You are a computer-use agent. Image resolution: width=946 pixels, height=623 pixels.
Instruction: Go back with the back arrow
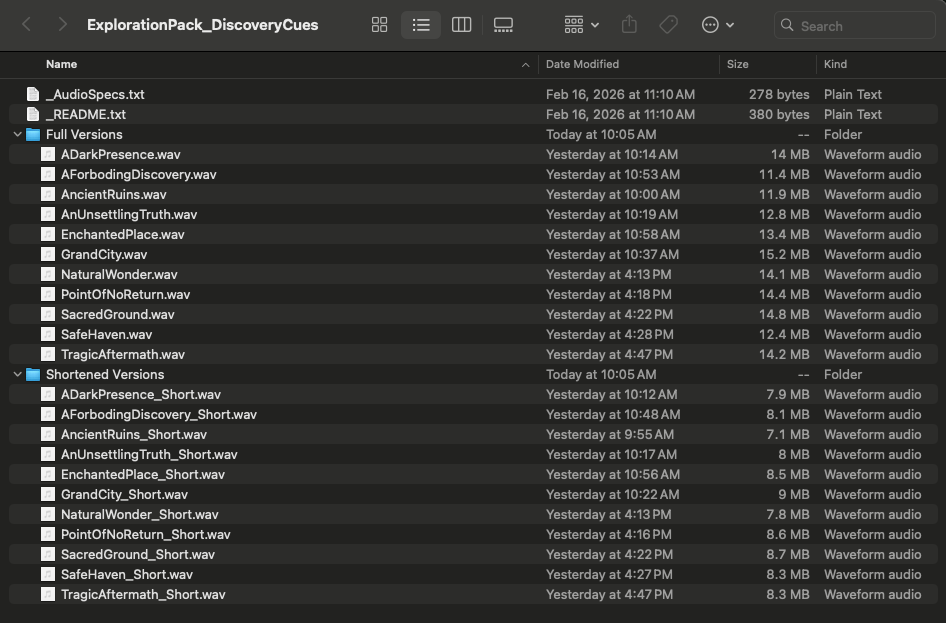(27, 25)
